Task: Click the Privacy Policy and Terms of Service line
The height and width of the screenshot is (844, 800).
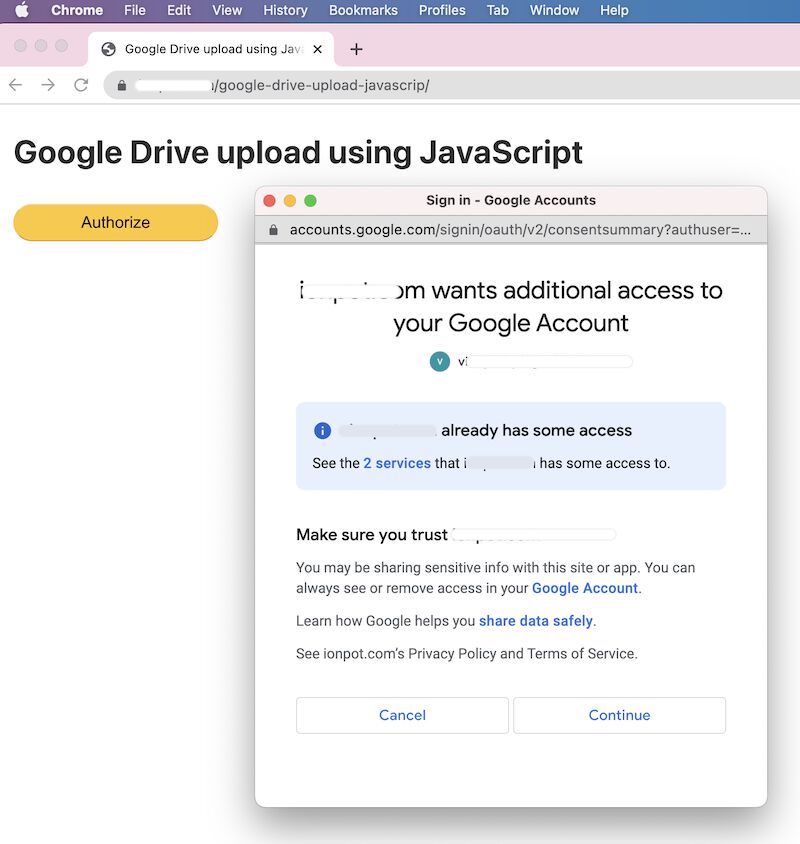Action: click(x=467, y=653)
